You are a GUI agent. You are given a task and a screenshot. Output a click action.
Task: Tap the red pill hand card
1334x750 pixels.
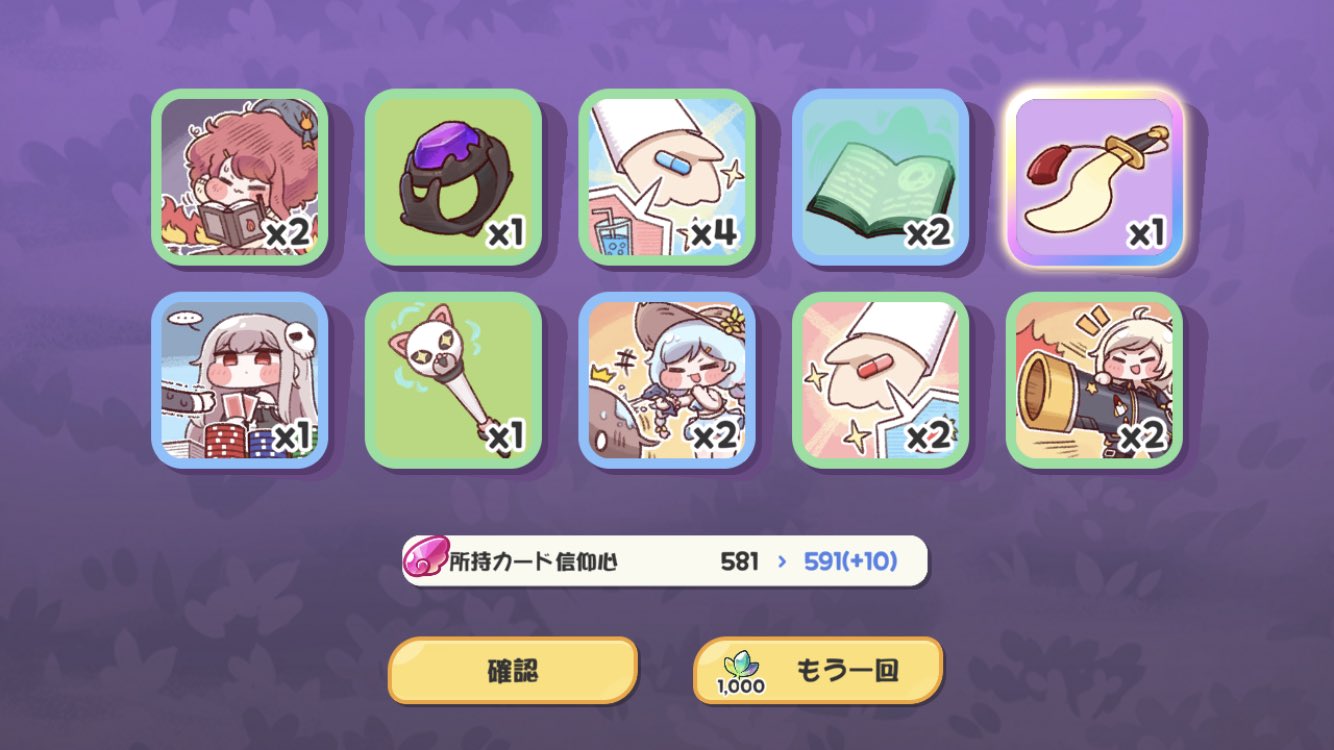click(x=880, y=380)
